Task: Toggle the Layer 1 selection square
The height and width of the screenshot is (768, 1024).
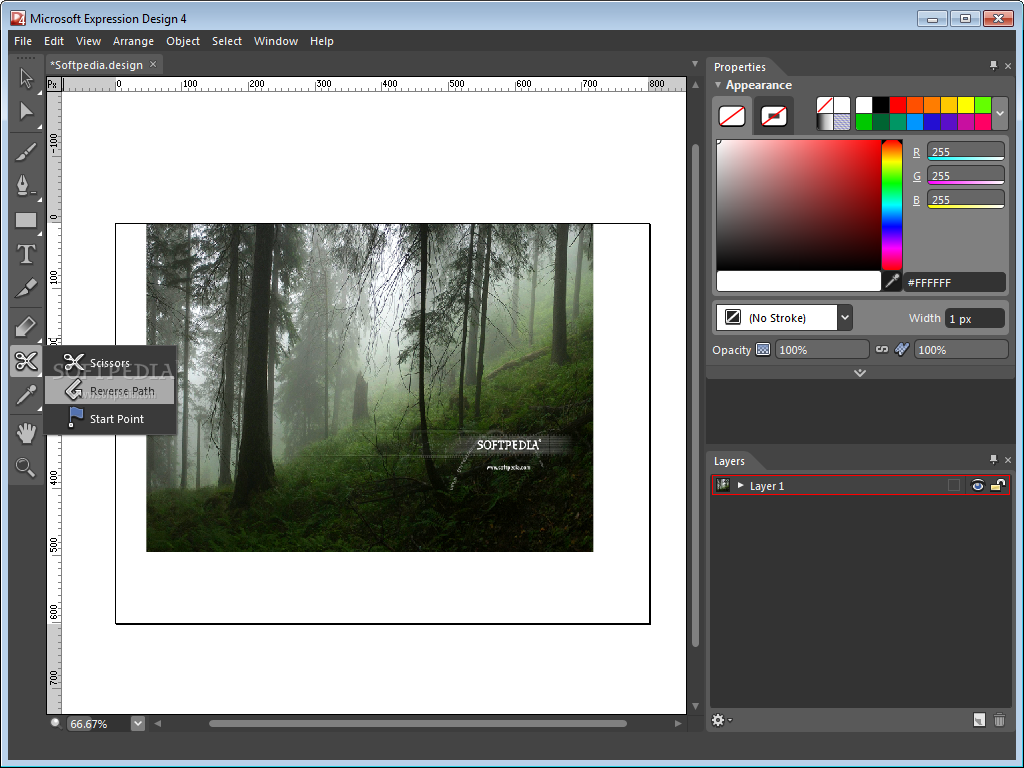Action: coord(954,485)
